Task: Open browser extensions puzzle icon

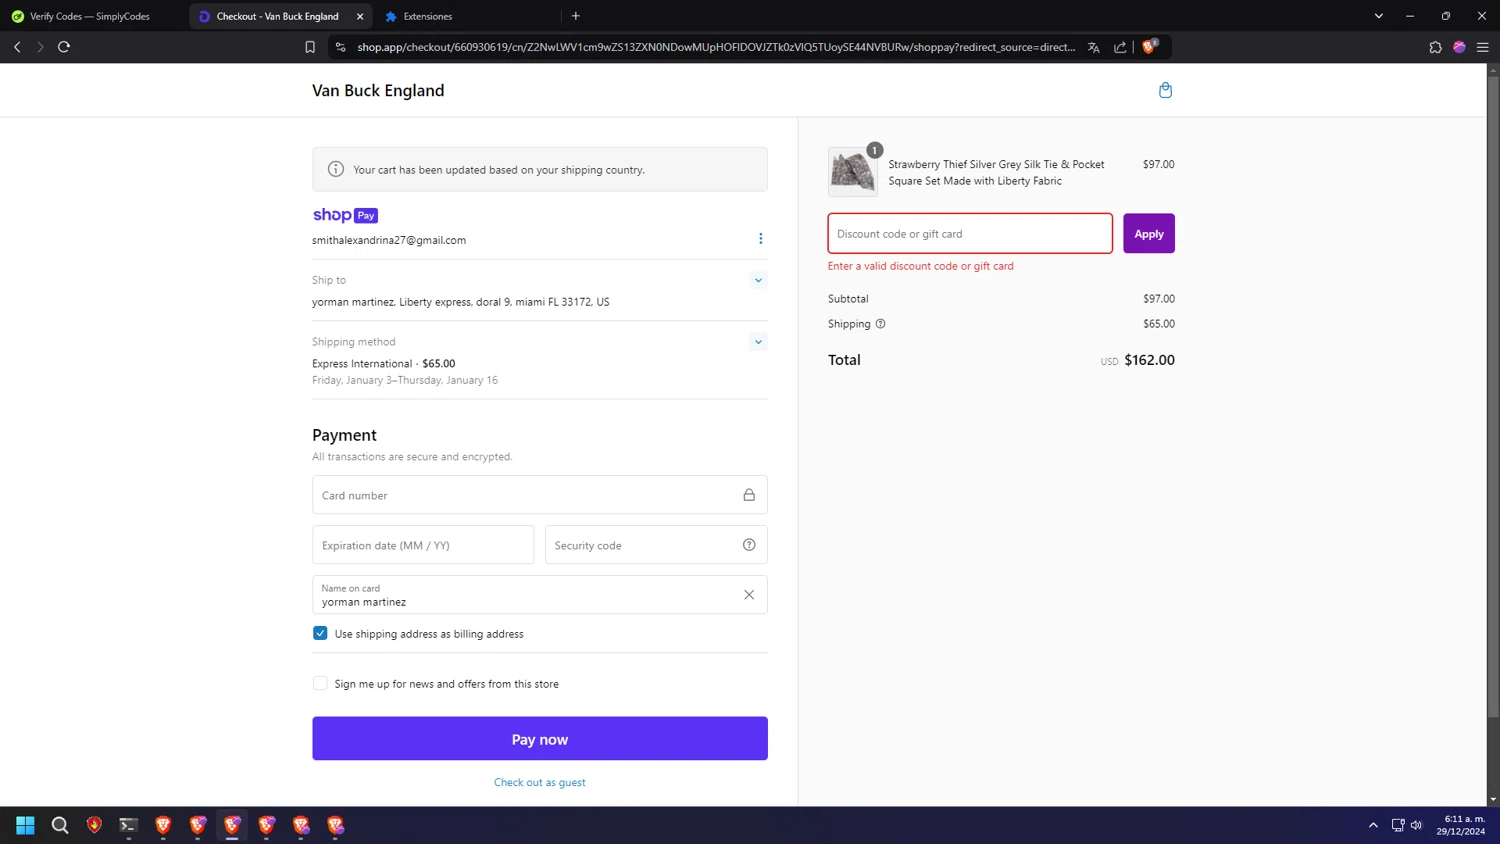Action: point(1435,47)
